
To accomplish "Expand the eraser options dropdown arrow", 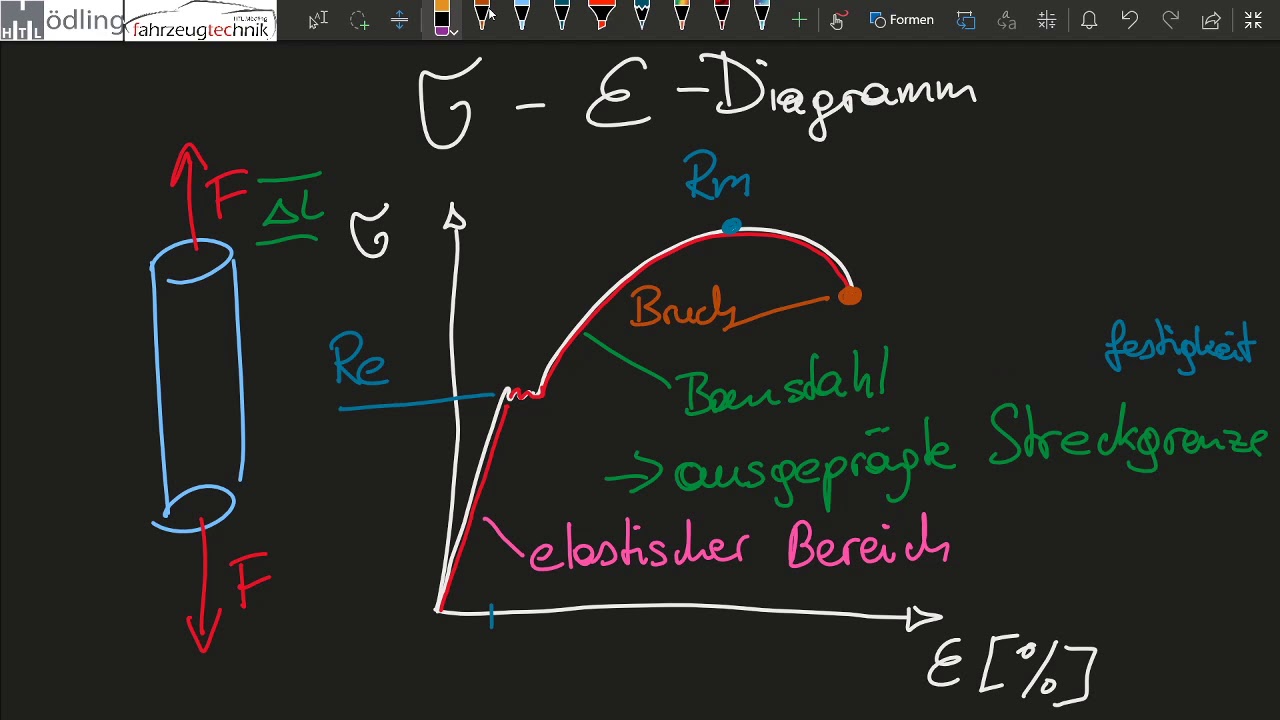I will coord(453,32).
